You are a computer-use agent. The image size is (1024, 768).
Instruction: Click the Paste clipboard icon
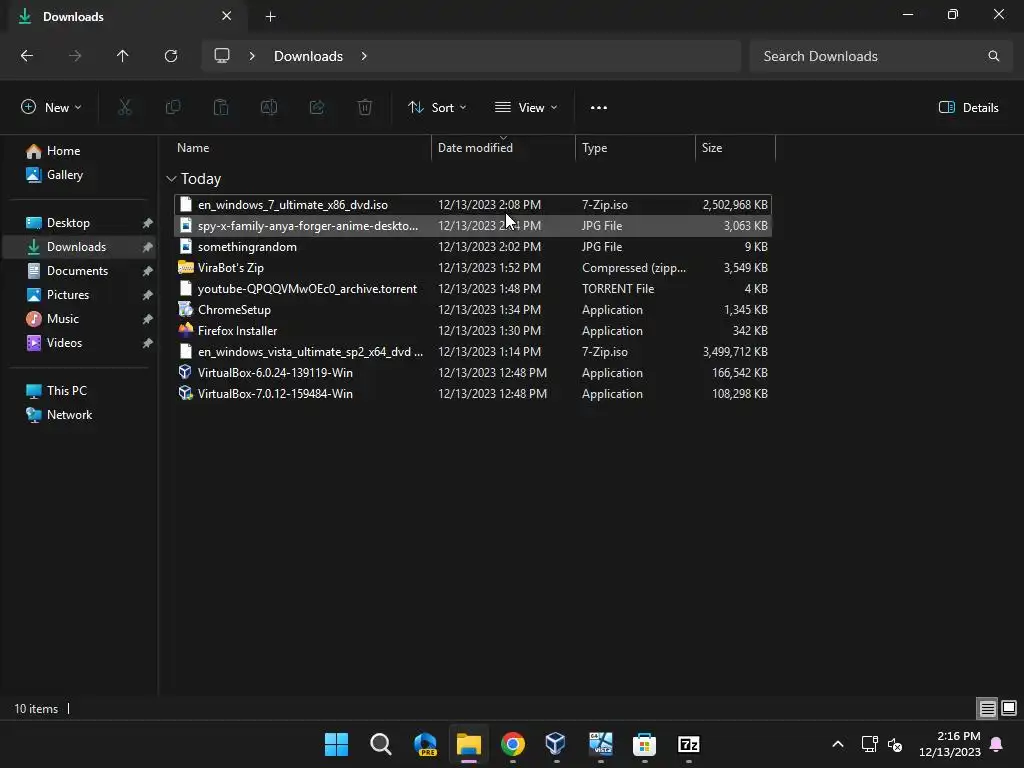coord(221,108)
